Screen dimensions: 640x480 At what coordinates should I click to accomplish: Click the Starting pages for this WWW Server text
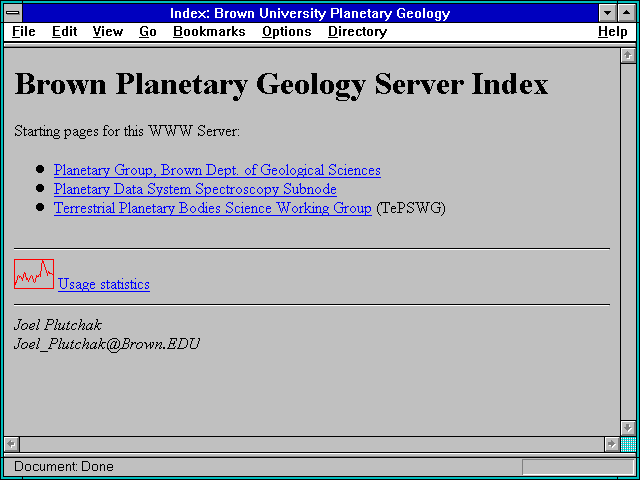pyautogui.click(x=127, y=132)
